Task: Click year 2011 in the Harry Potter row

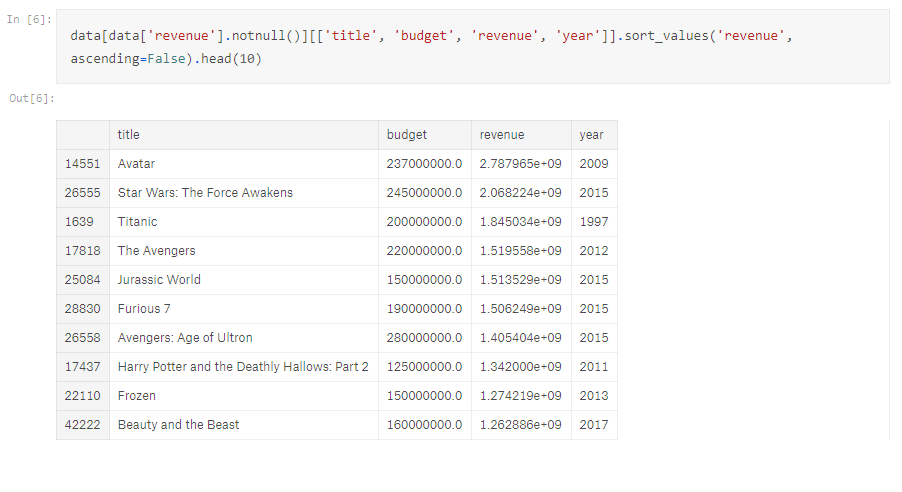Action: click(x=595, y=367)
